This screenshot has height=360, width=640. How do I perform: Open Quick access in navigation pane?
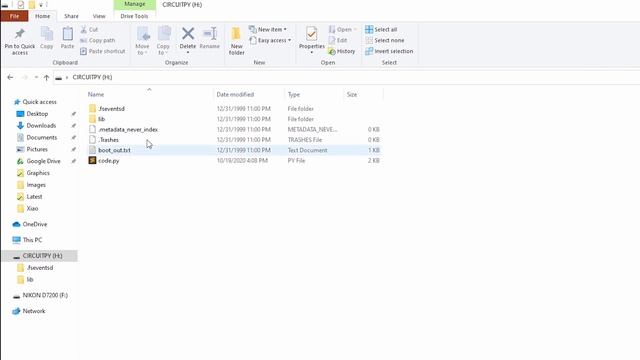(x=40, y=102)
